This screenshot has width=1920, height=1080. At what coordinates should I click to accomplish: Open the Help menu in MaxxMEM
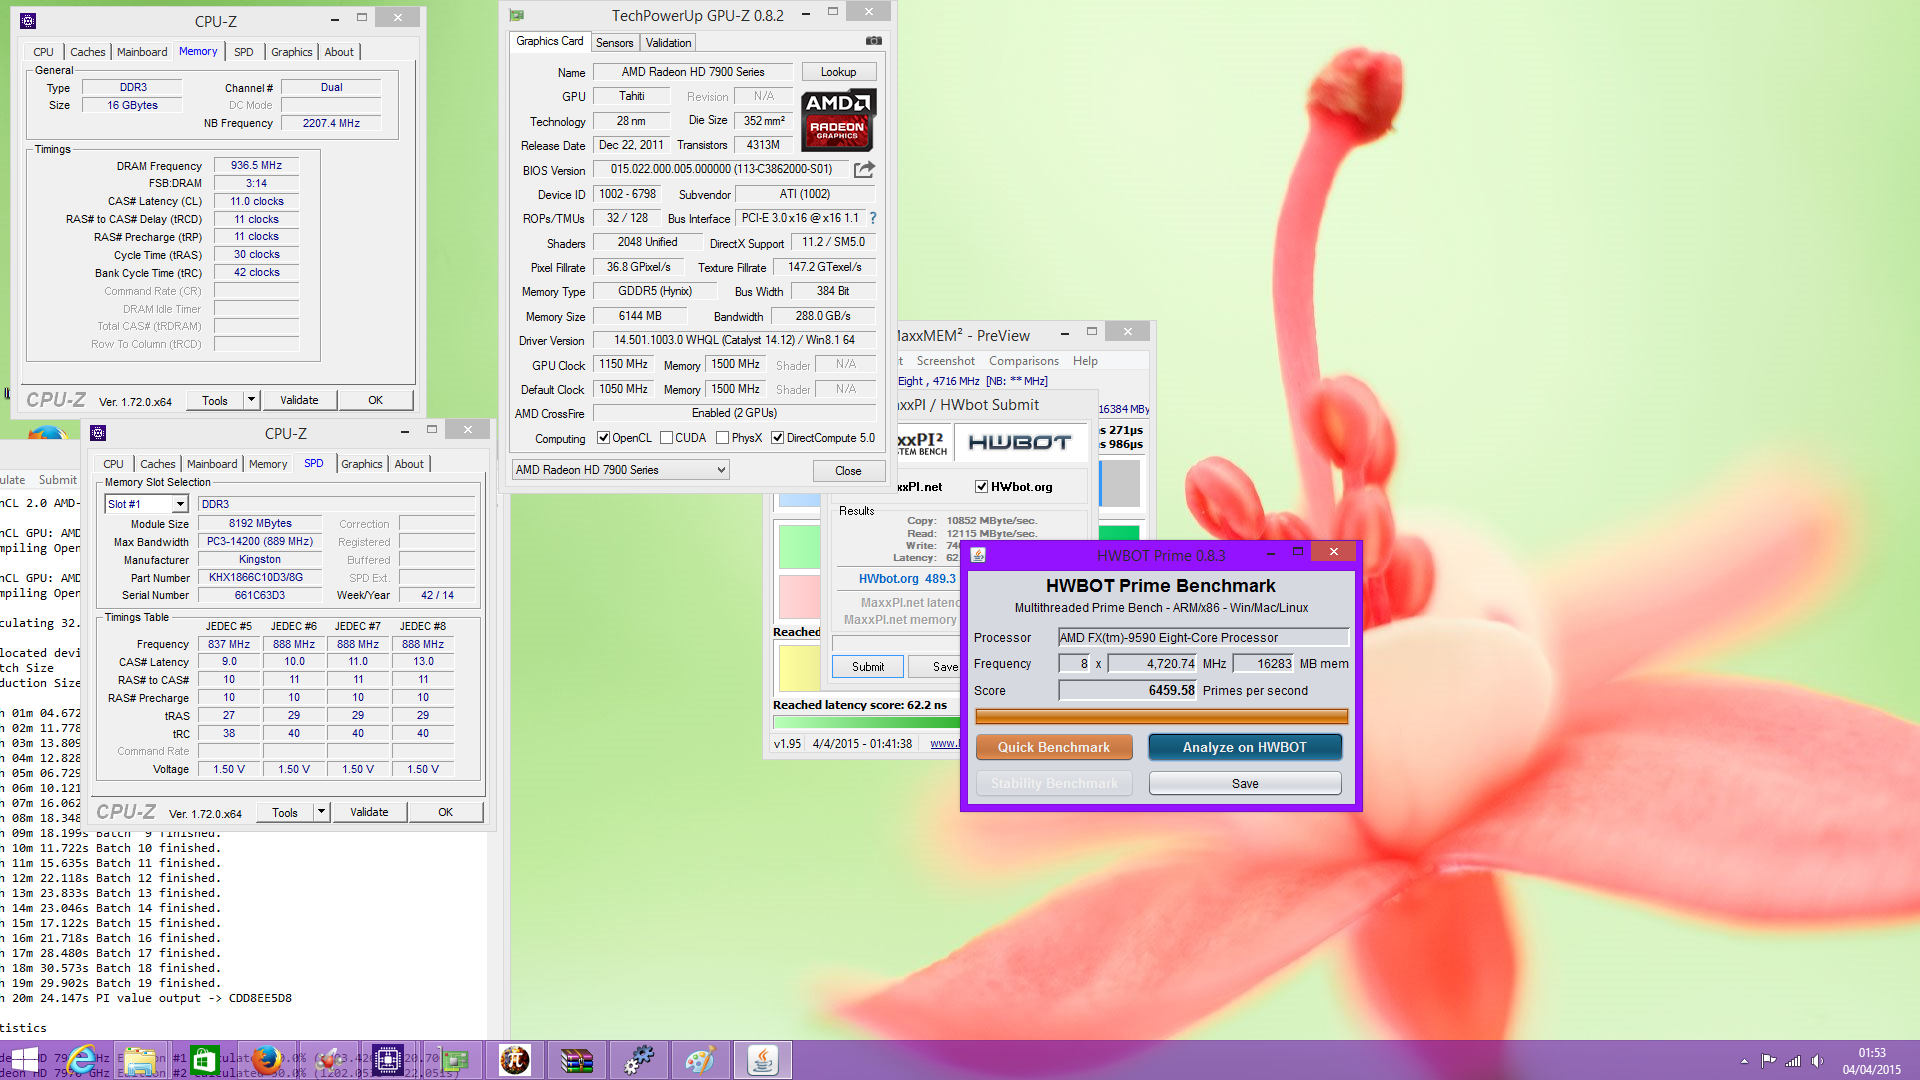click(1085, 361)
